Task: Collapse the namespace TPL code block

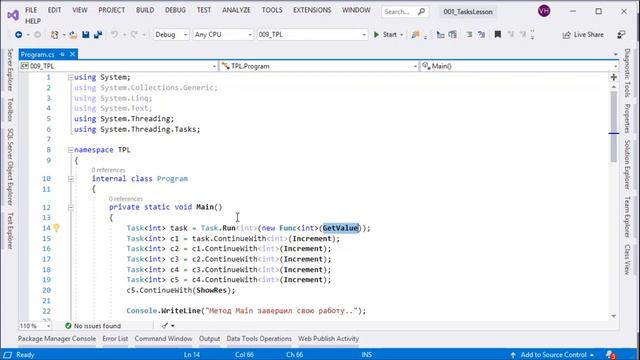Action: [71, 150]
